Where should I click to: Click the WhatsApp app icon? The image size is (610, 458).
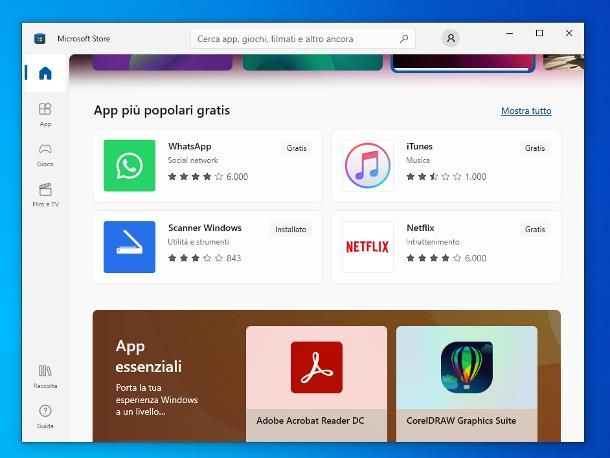129,165
